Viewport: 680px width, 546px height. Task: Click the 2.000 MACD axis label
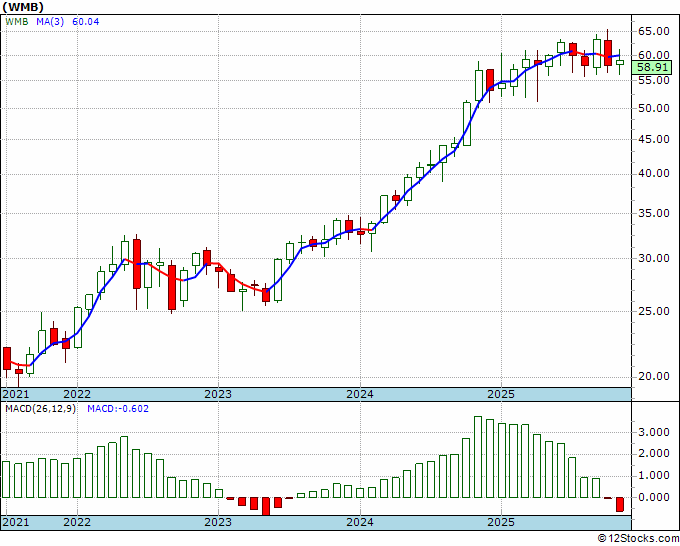[x=654, y=454]
